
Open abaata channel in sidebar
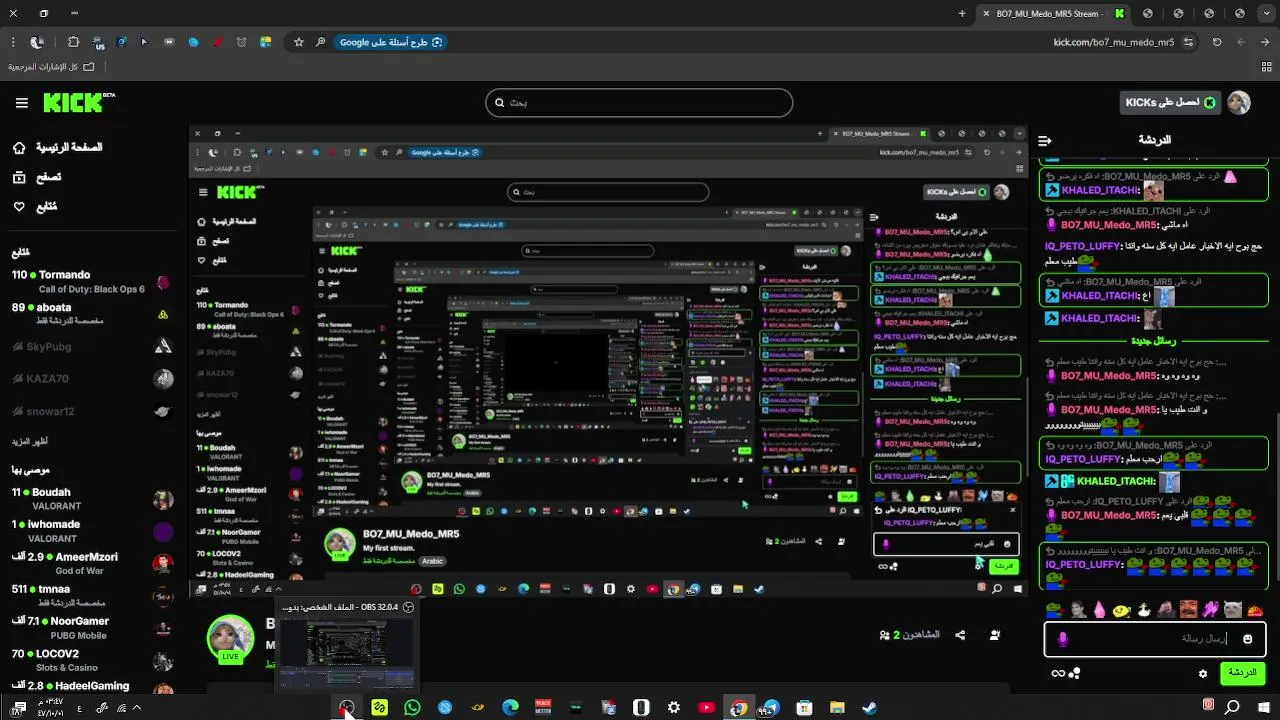(90, 313)
